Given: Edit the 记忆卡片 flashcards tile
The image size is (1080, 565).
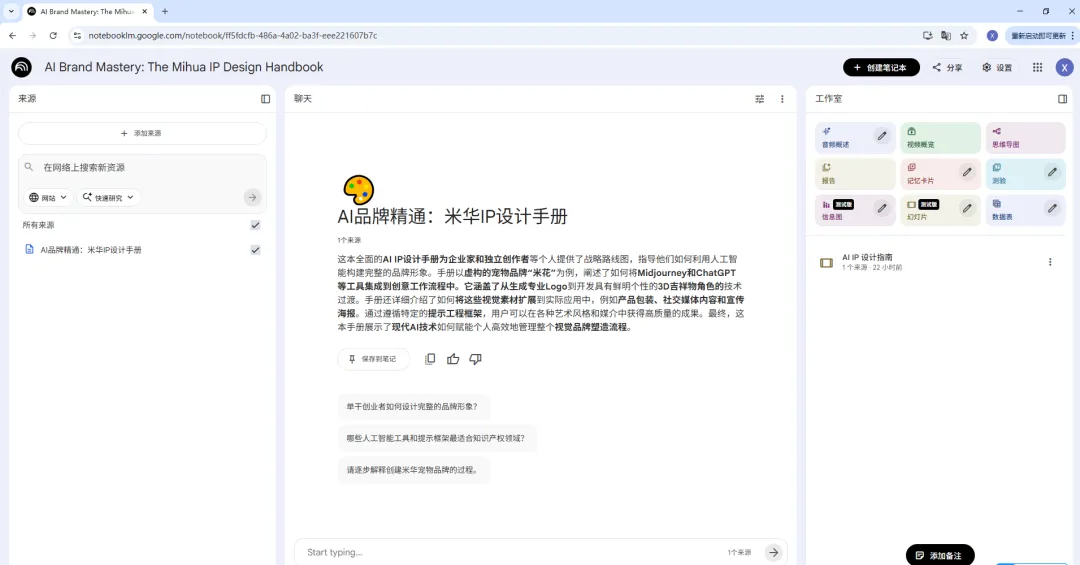Looking at the screenshot, I should (x=967, y=172).
